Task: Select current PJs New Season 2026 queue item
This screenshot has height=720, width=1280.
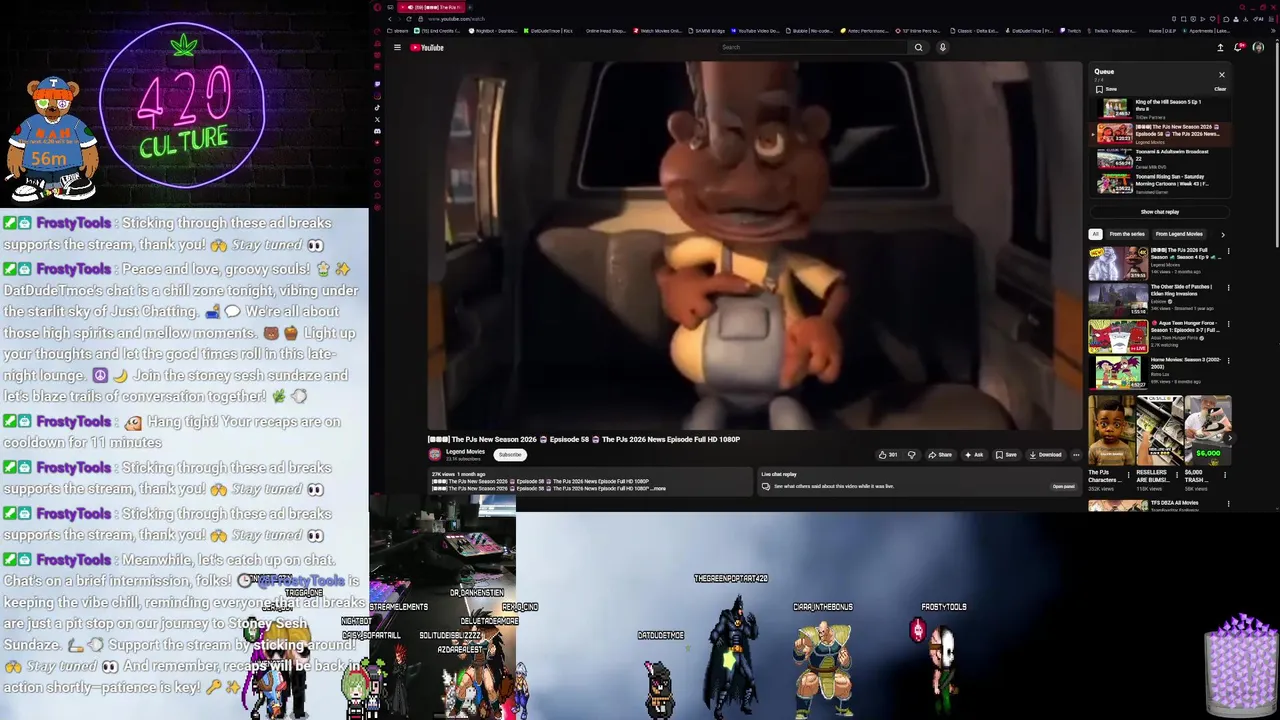Action: pos(1159,134)
